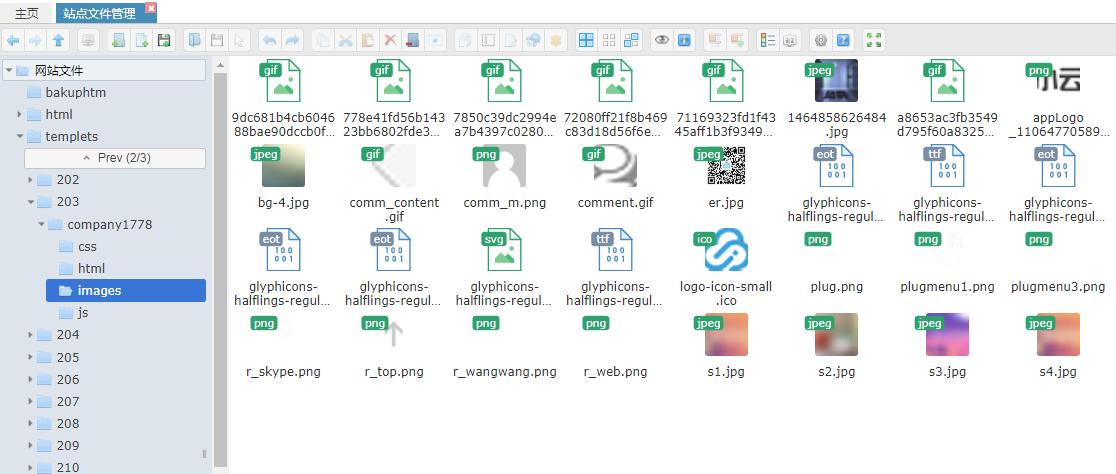
Task: Create a new folder via toolbar
Action: click(x=119, y=41)
